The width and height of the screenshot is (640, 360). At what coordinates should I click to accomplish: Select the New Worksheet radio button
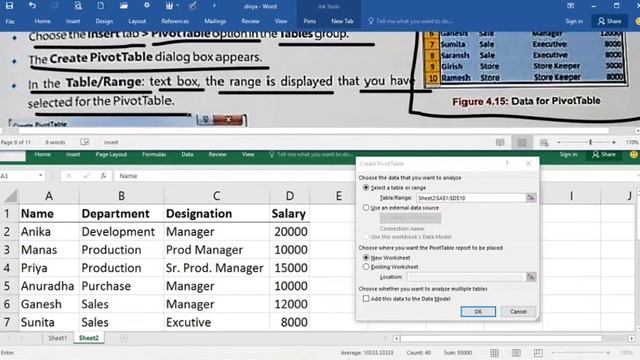(366, 258)
